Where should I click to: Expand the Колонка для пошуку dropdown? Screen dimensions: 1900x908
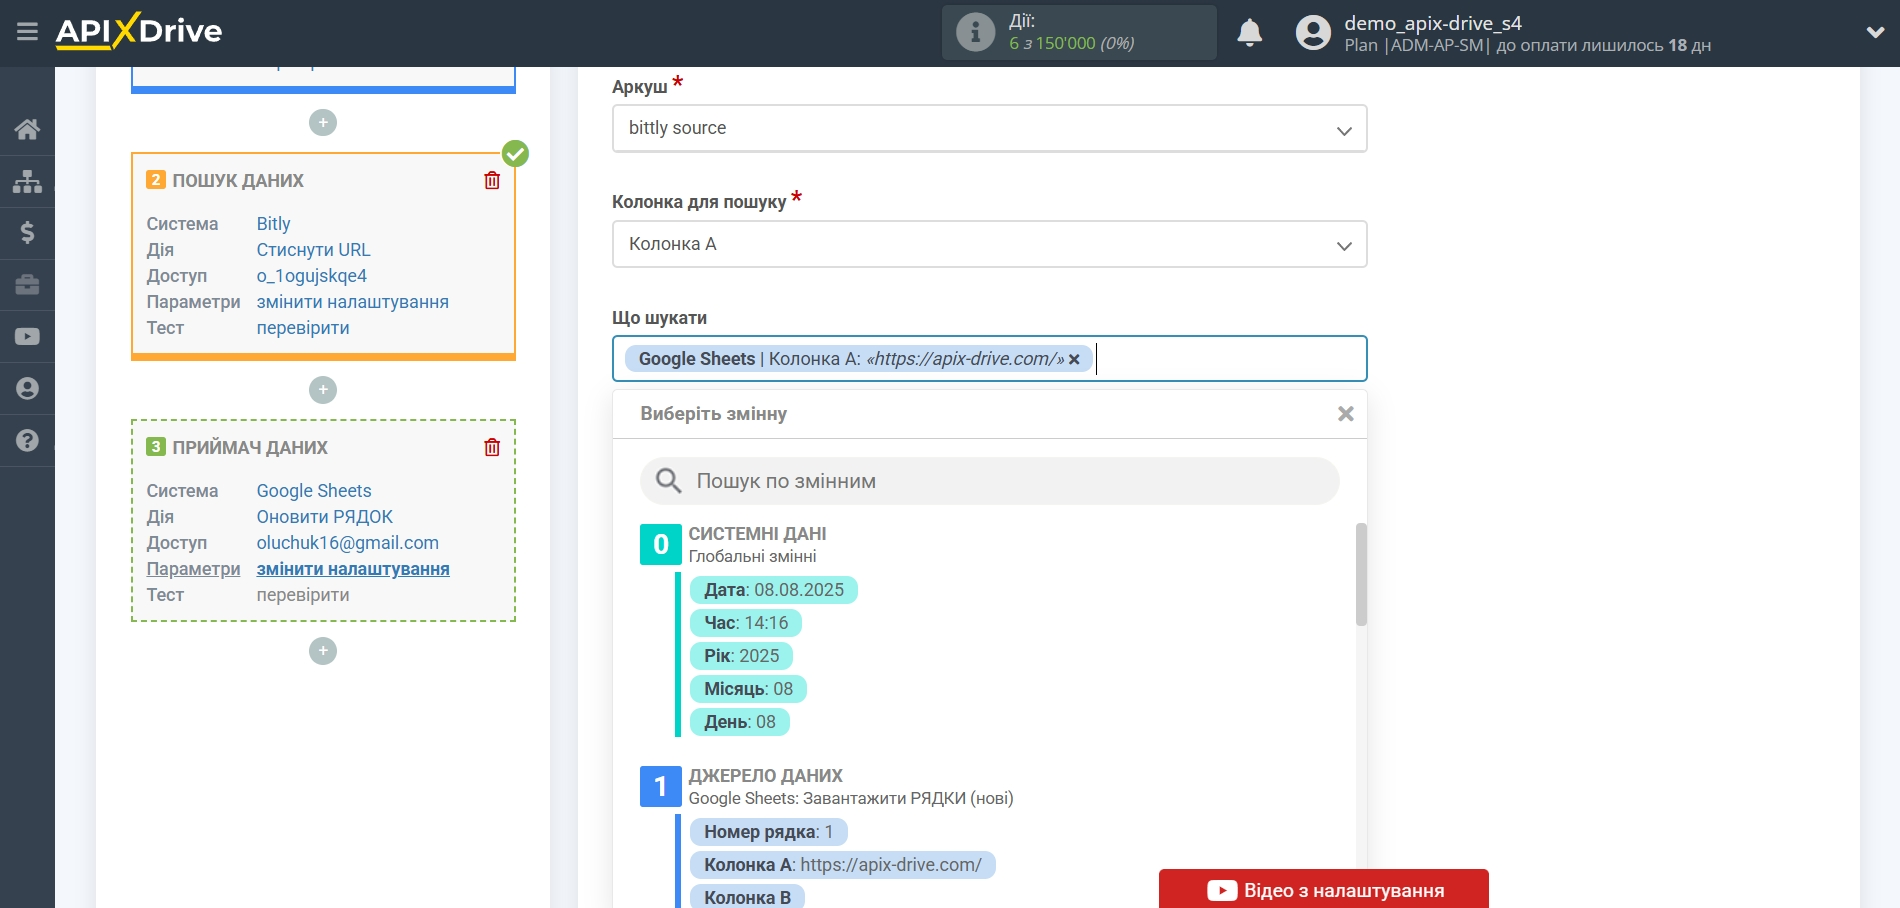[989, 244]
